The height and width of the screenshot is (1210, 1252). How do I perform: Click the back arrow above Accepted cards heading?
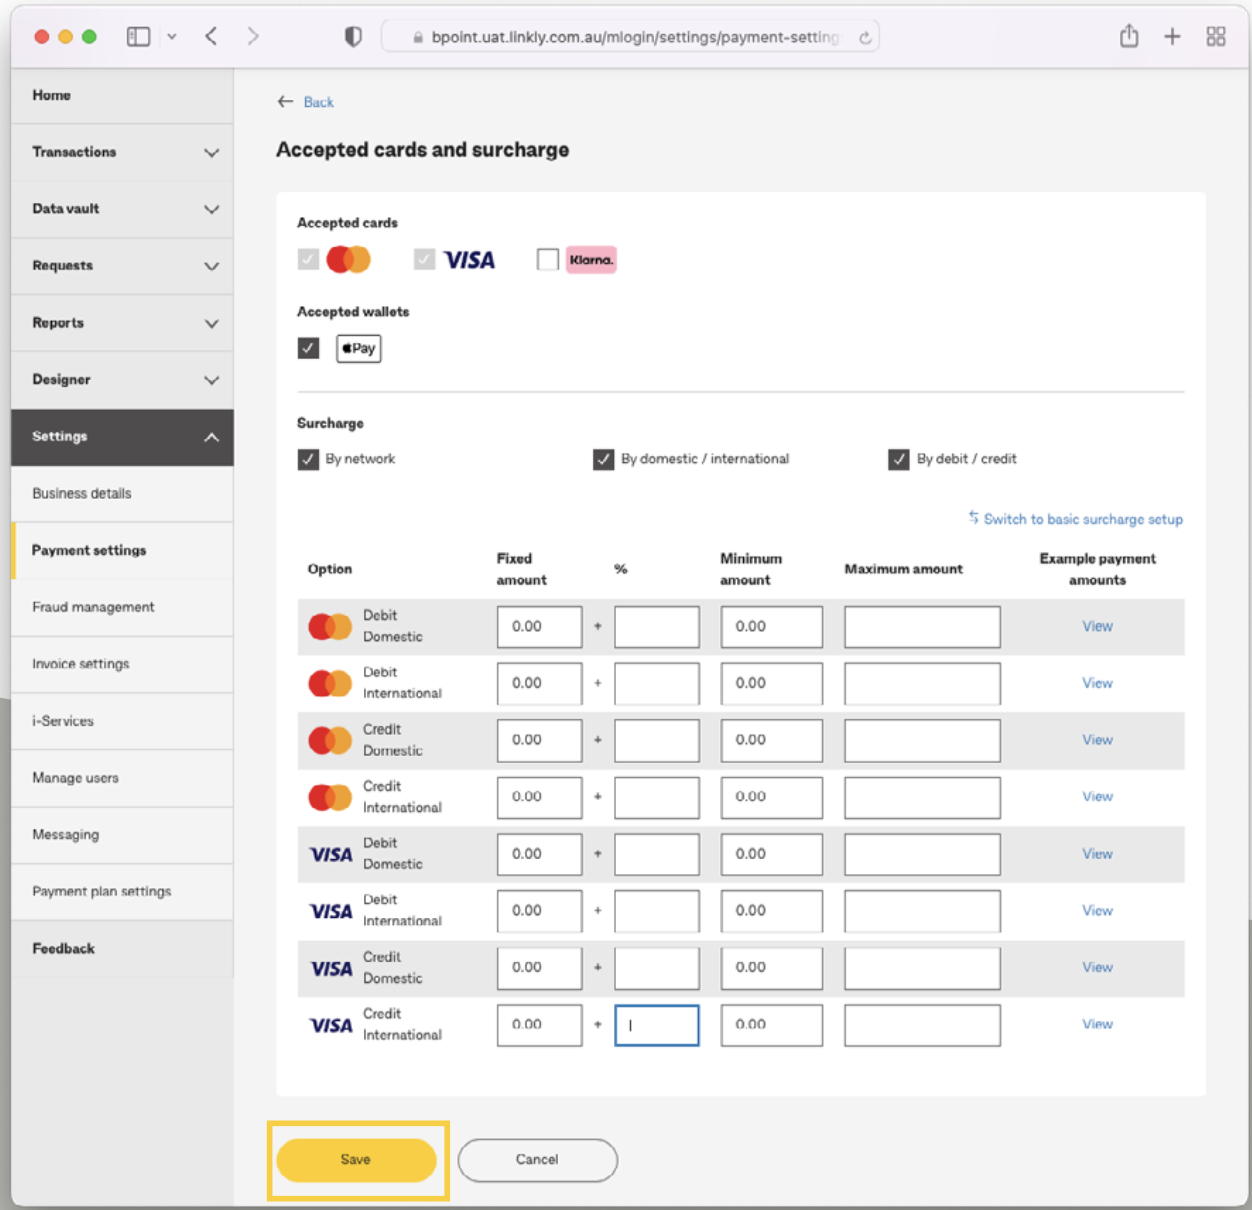[285, 101]
